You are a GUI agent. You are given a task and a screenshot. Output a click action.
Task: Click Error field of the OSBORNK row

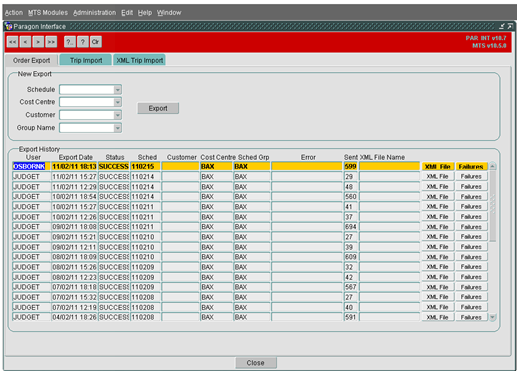307,166
